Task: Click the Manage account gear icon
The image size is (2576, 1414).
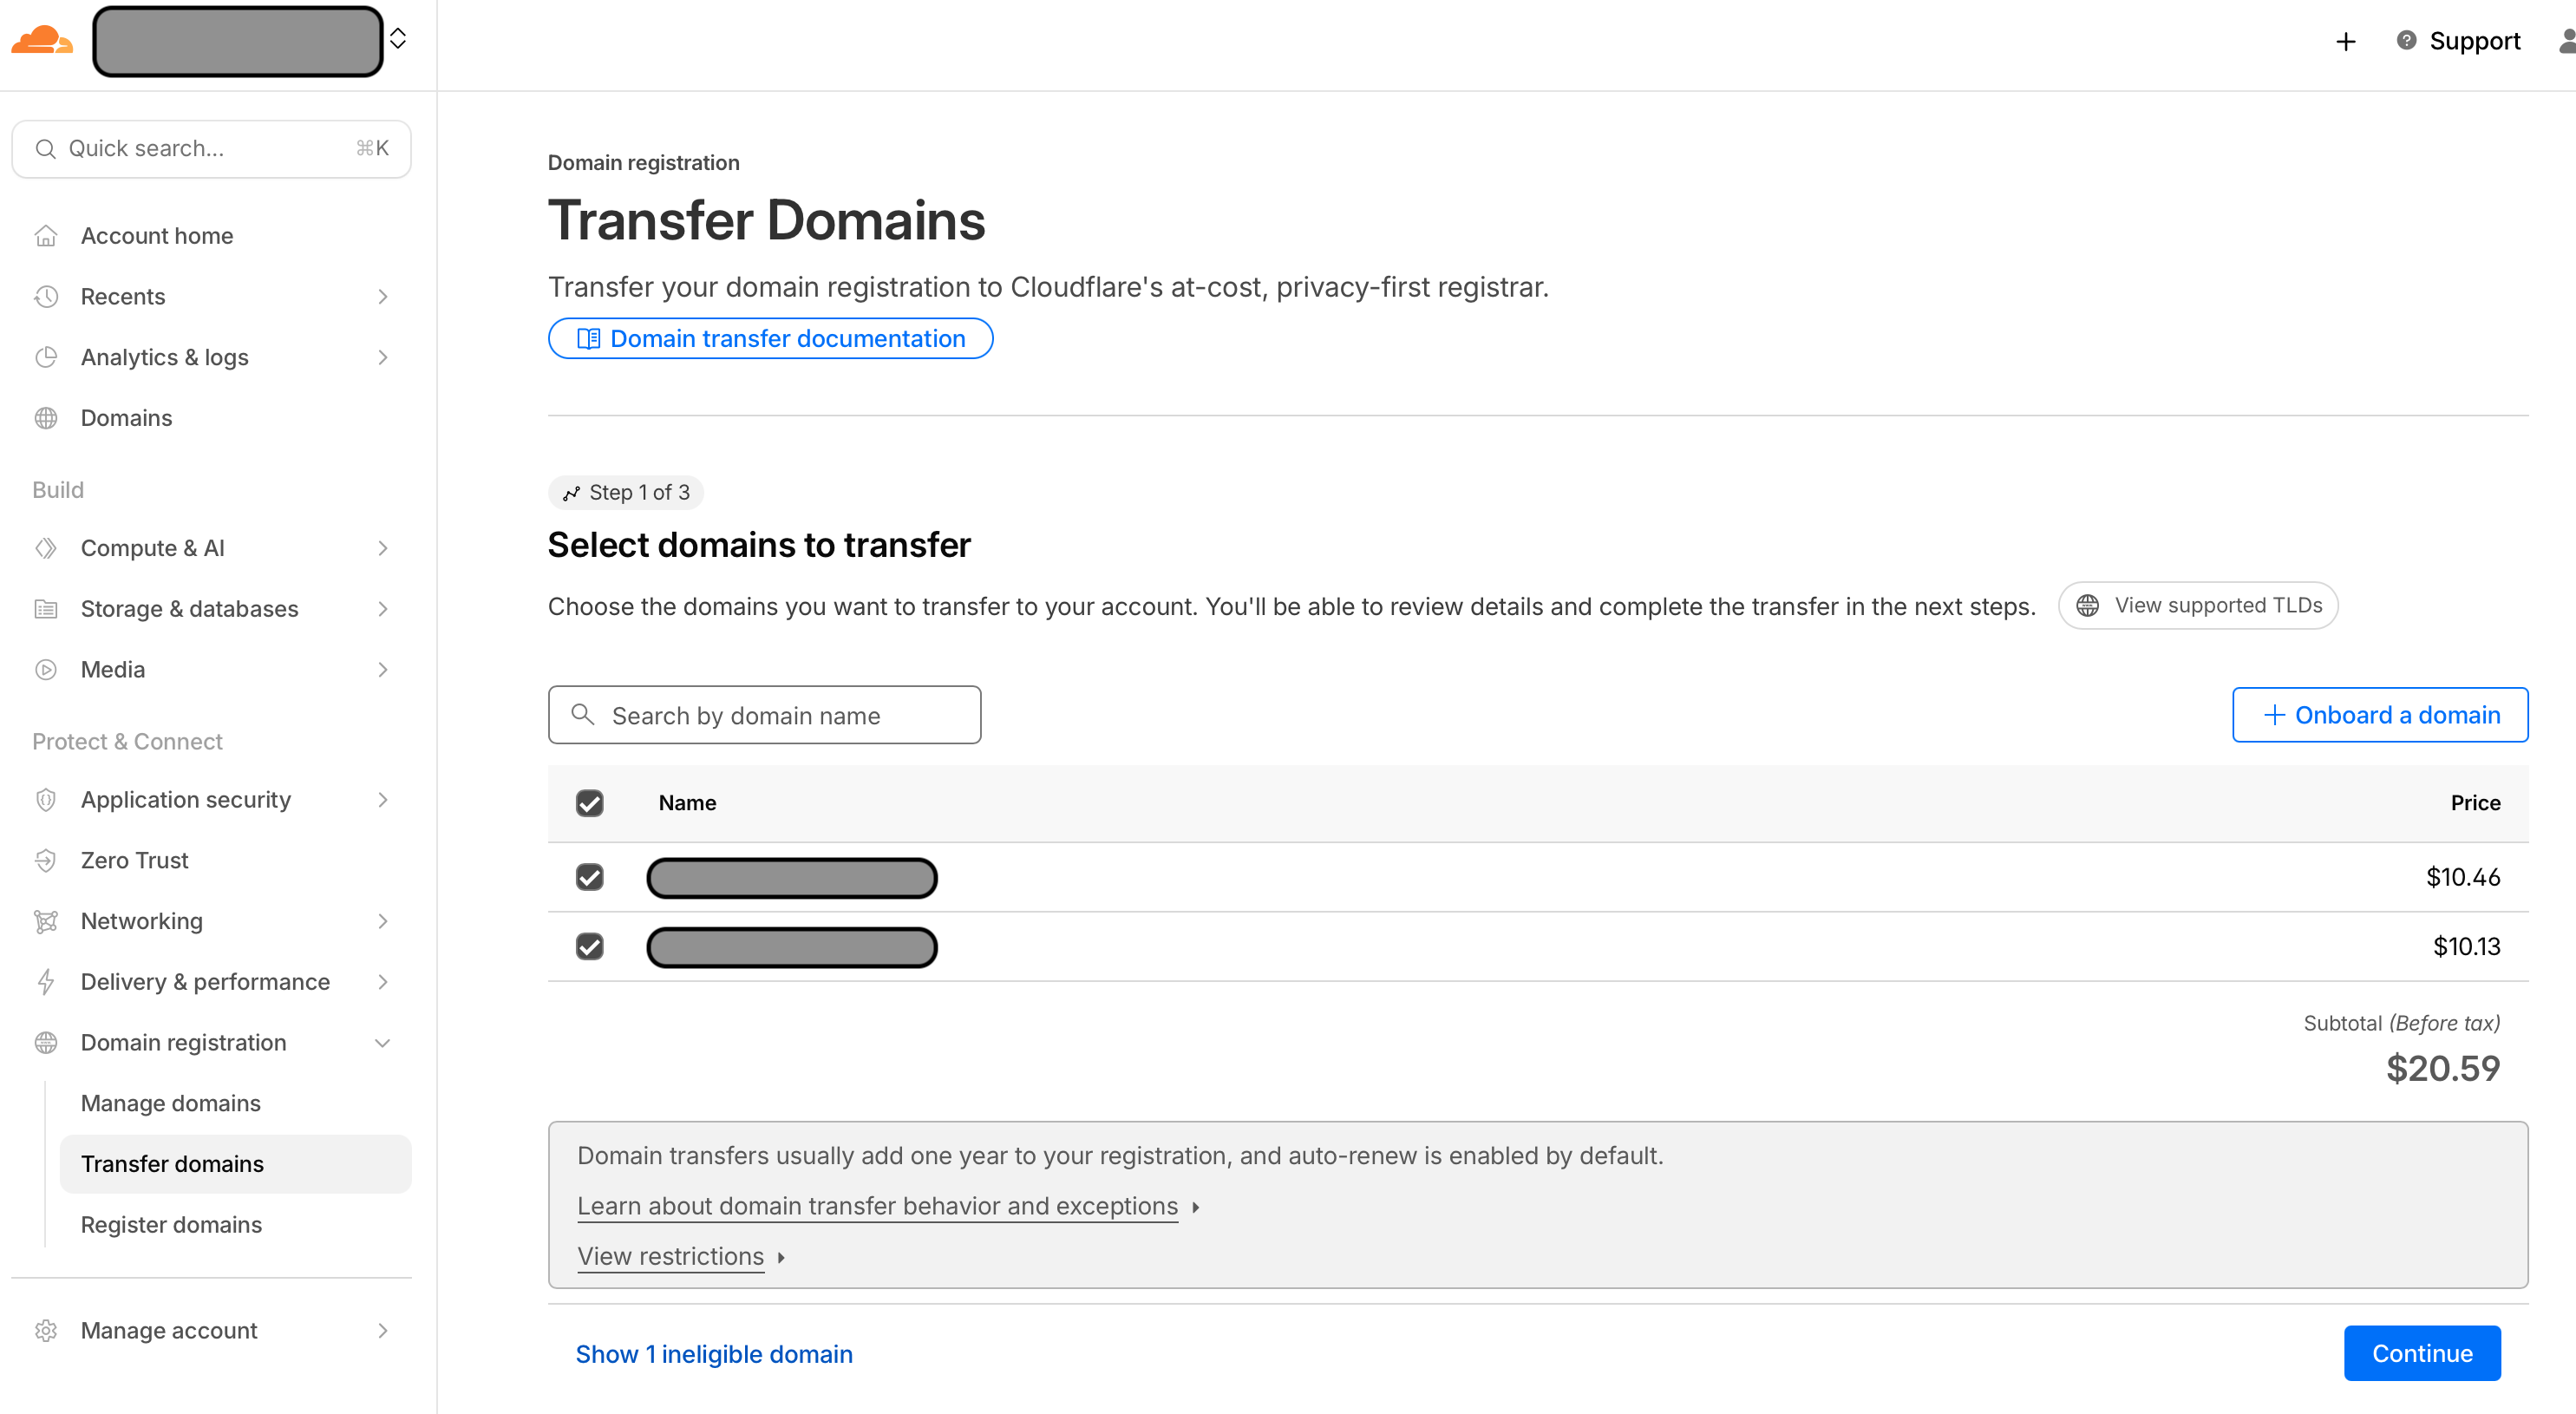Action: tap(46, 1331)
